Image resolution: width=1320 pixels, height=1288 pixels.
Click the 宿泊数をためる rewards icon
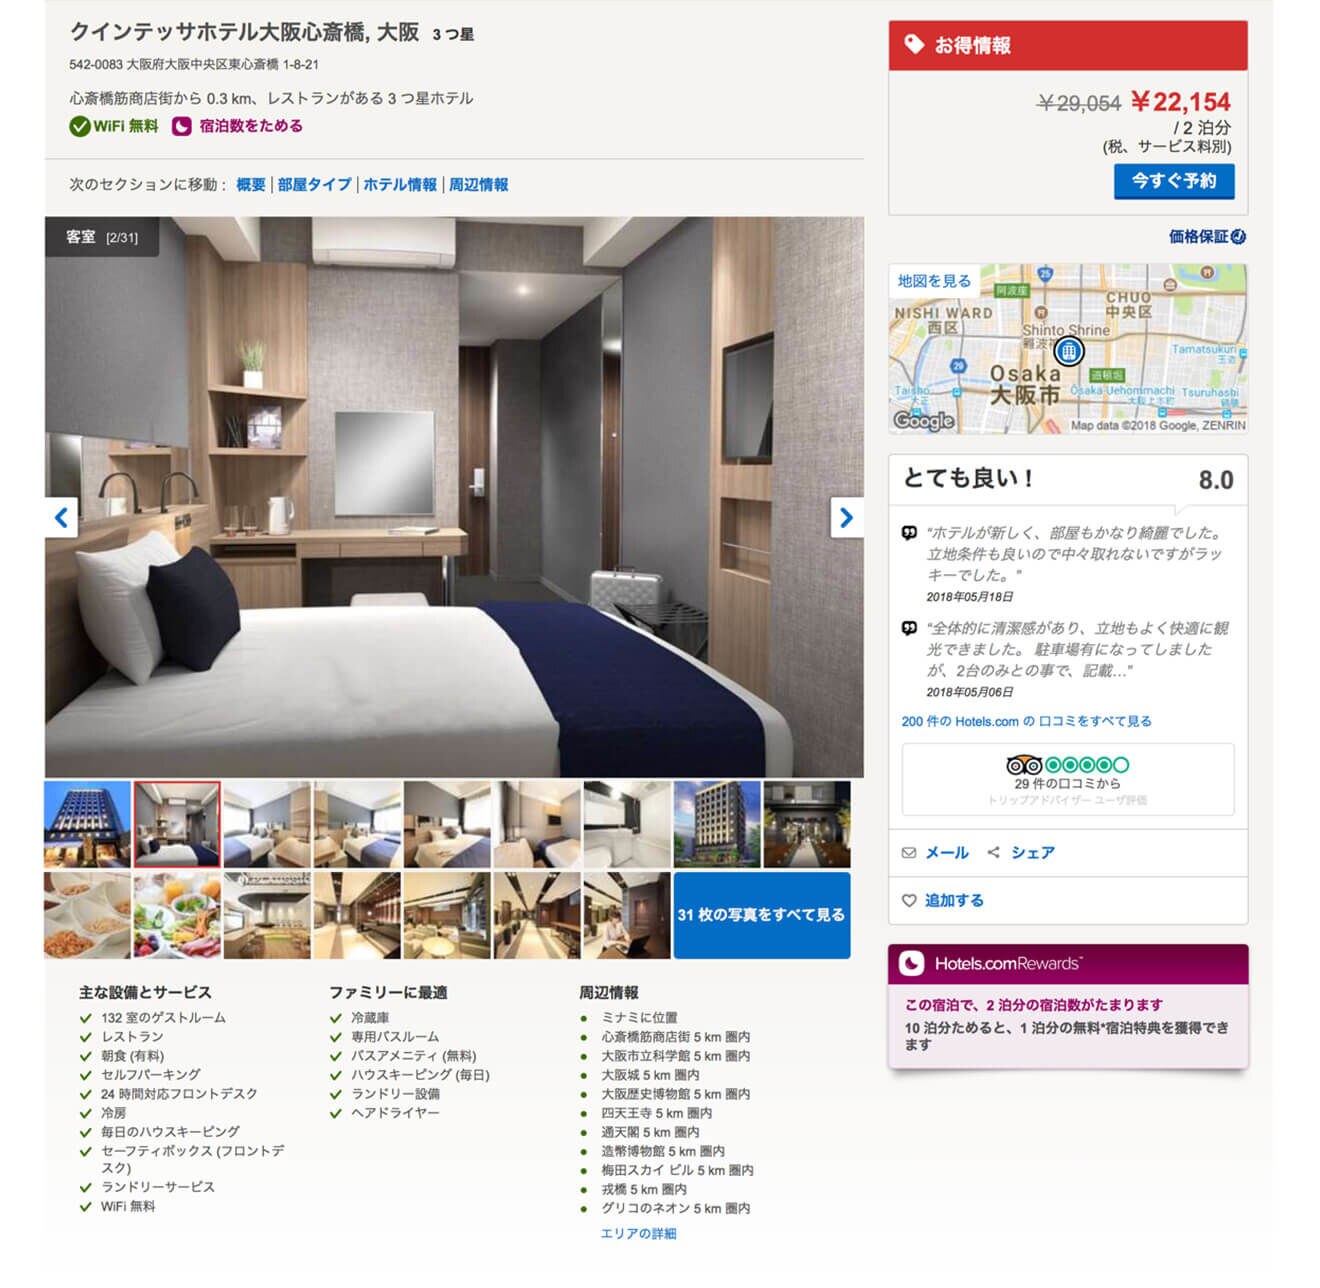coord(181,126)
